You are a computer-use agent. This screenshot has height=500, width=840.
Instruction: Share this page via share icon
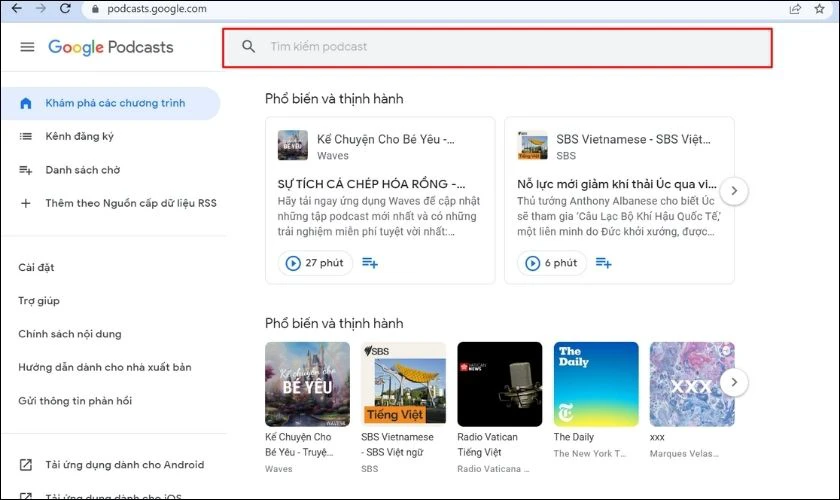[x=796, y=9]
